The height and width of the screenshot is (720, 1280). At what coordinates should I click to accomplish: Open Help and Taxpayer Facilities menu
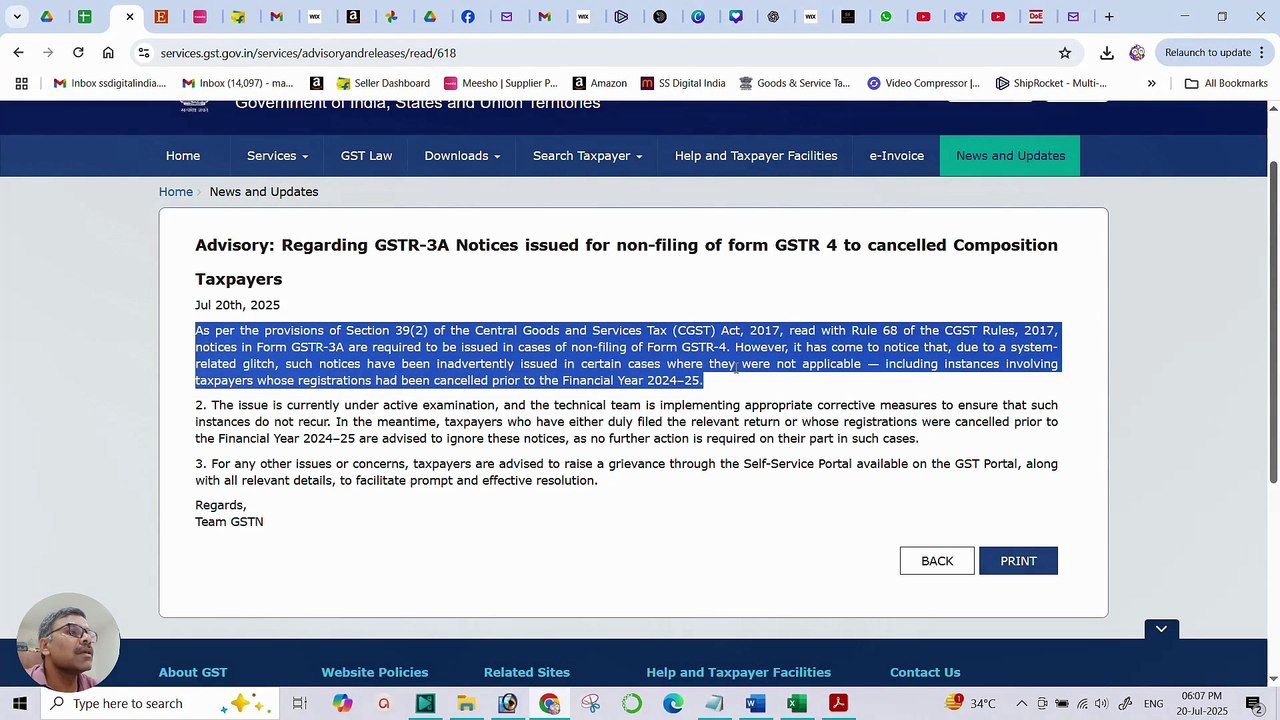coord(756,156)
